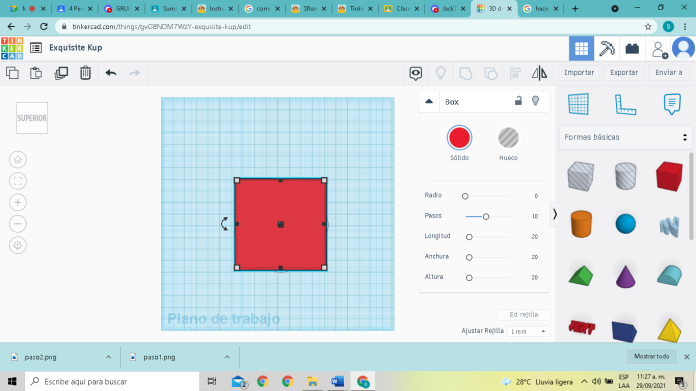Click the Align tool icon
The height and width of the screenshot is (391, 696).
click(x=515, y=73)
